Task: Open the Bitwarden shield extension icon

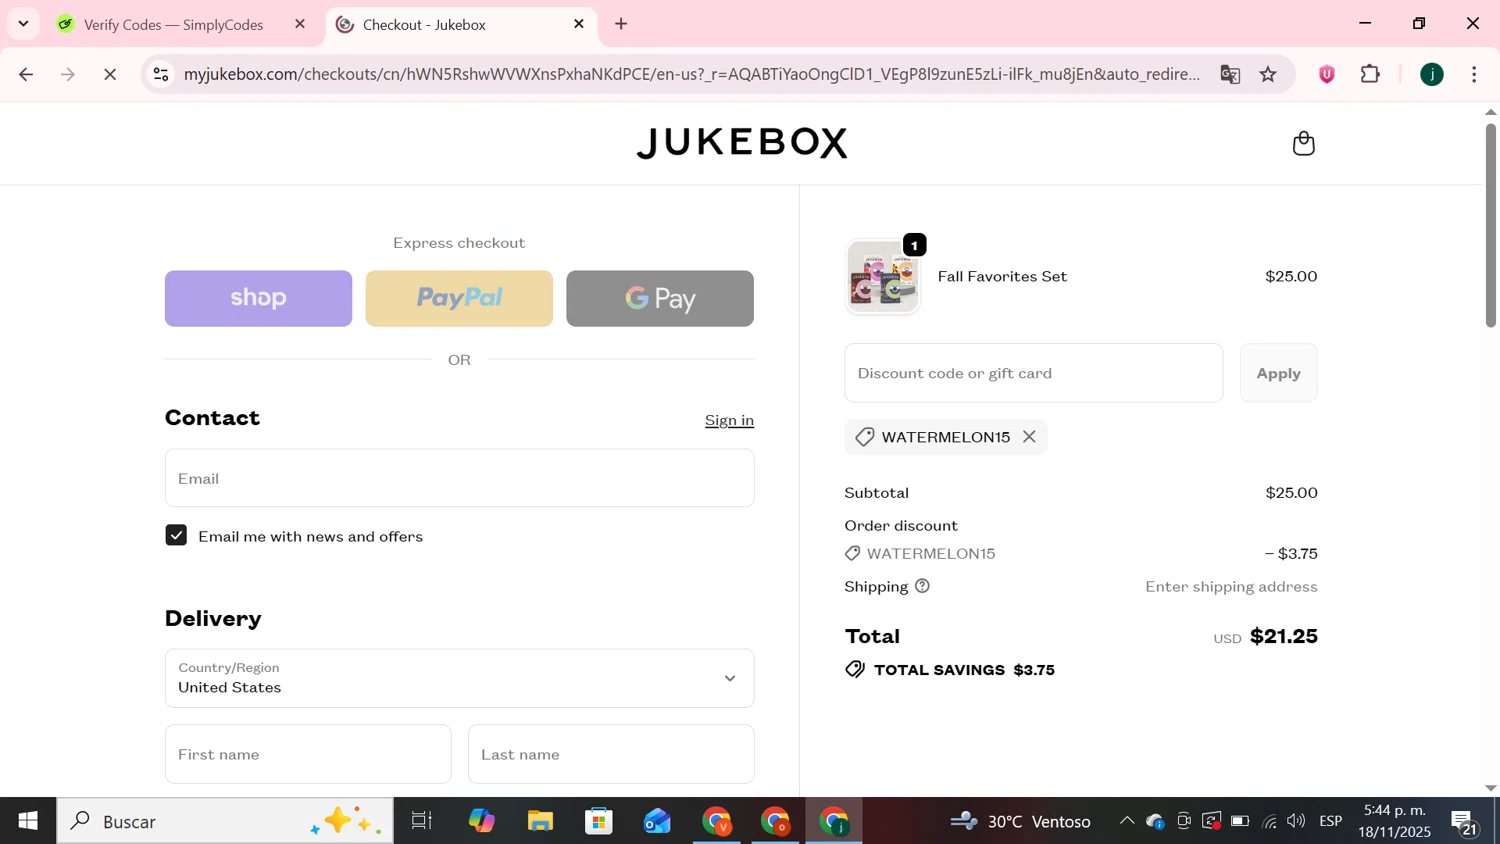Action: tap(1327, 74)
